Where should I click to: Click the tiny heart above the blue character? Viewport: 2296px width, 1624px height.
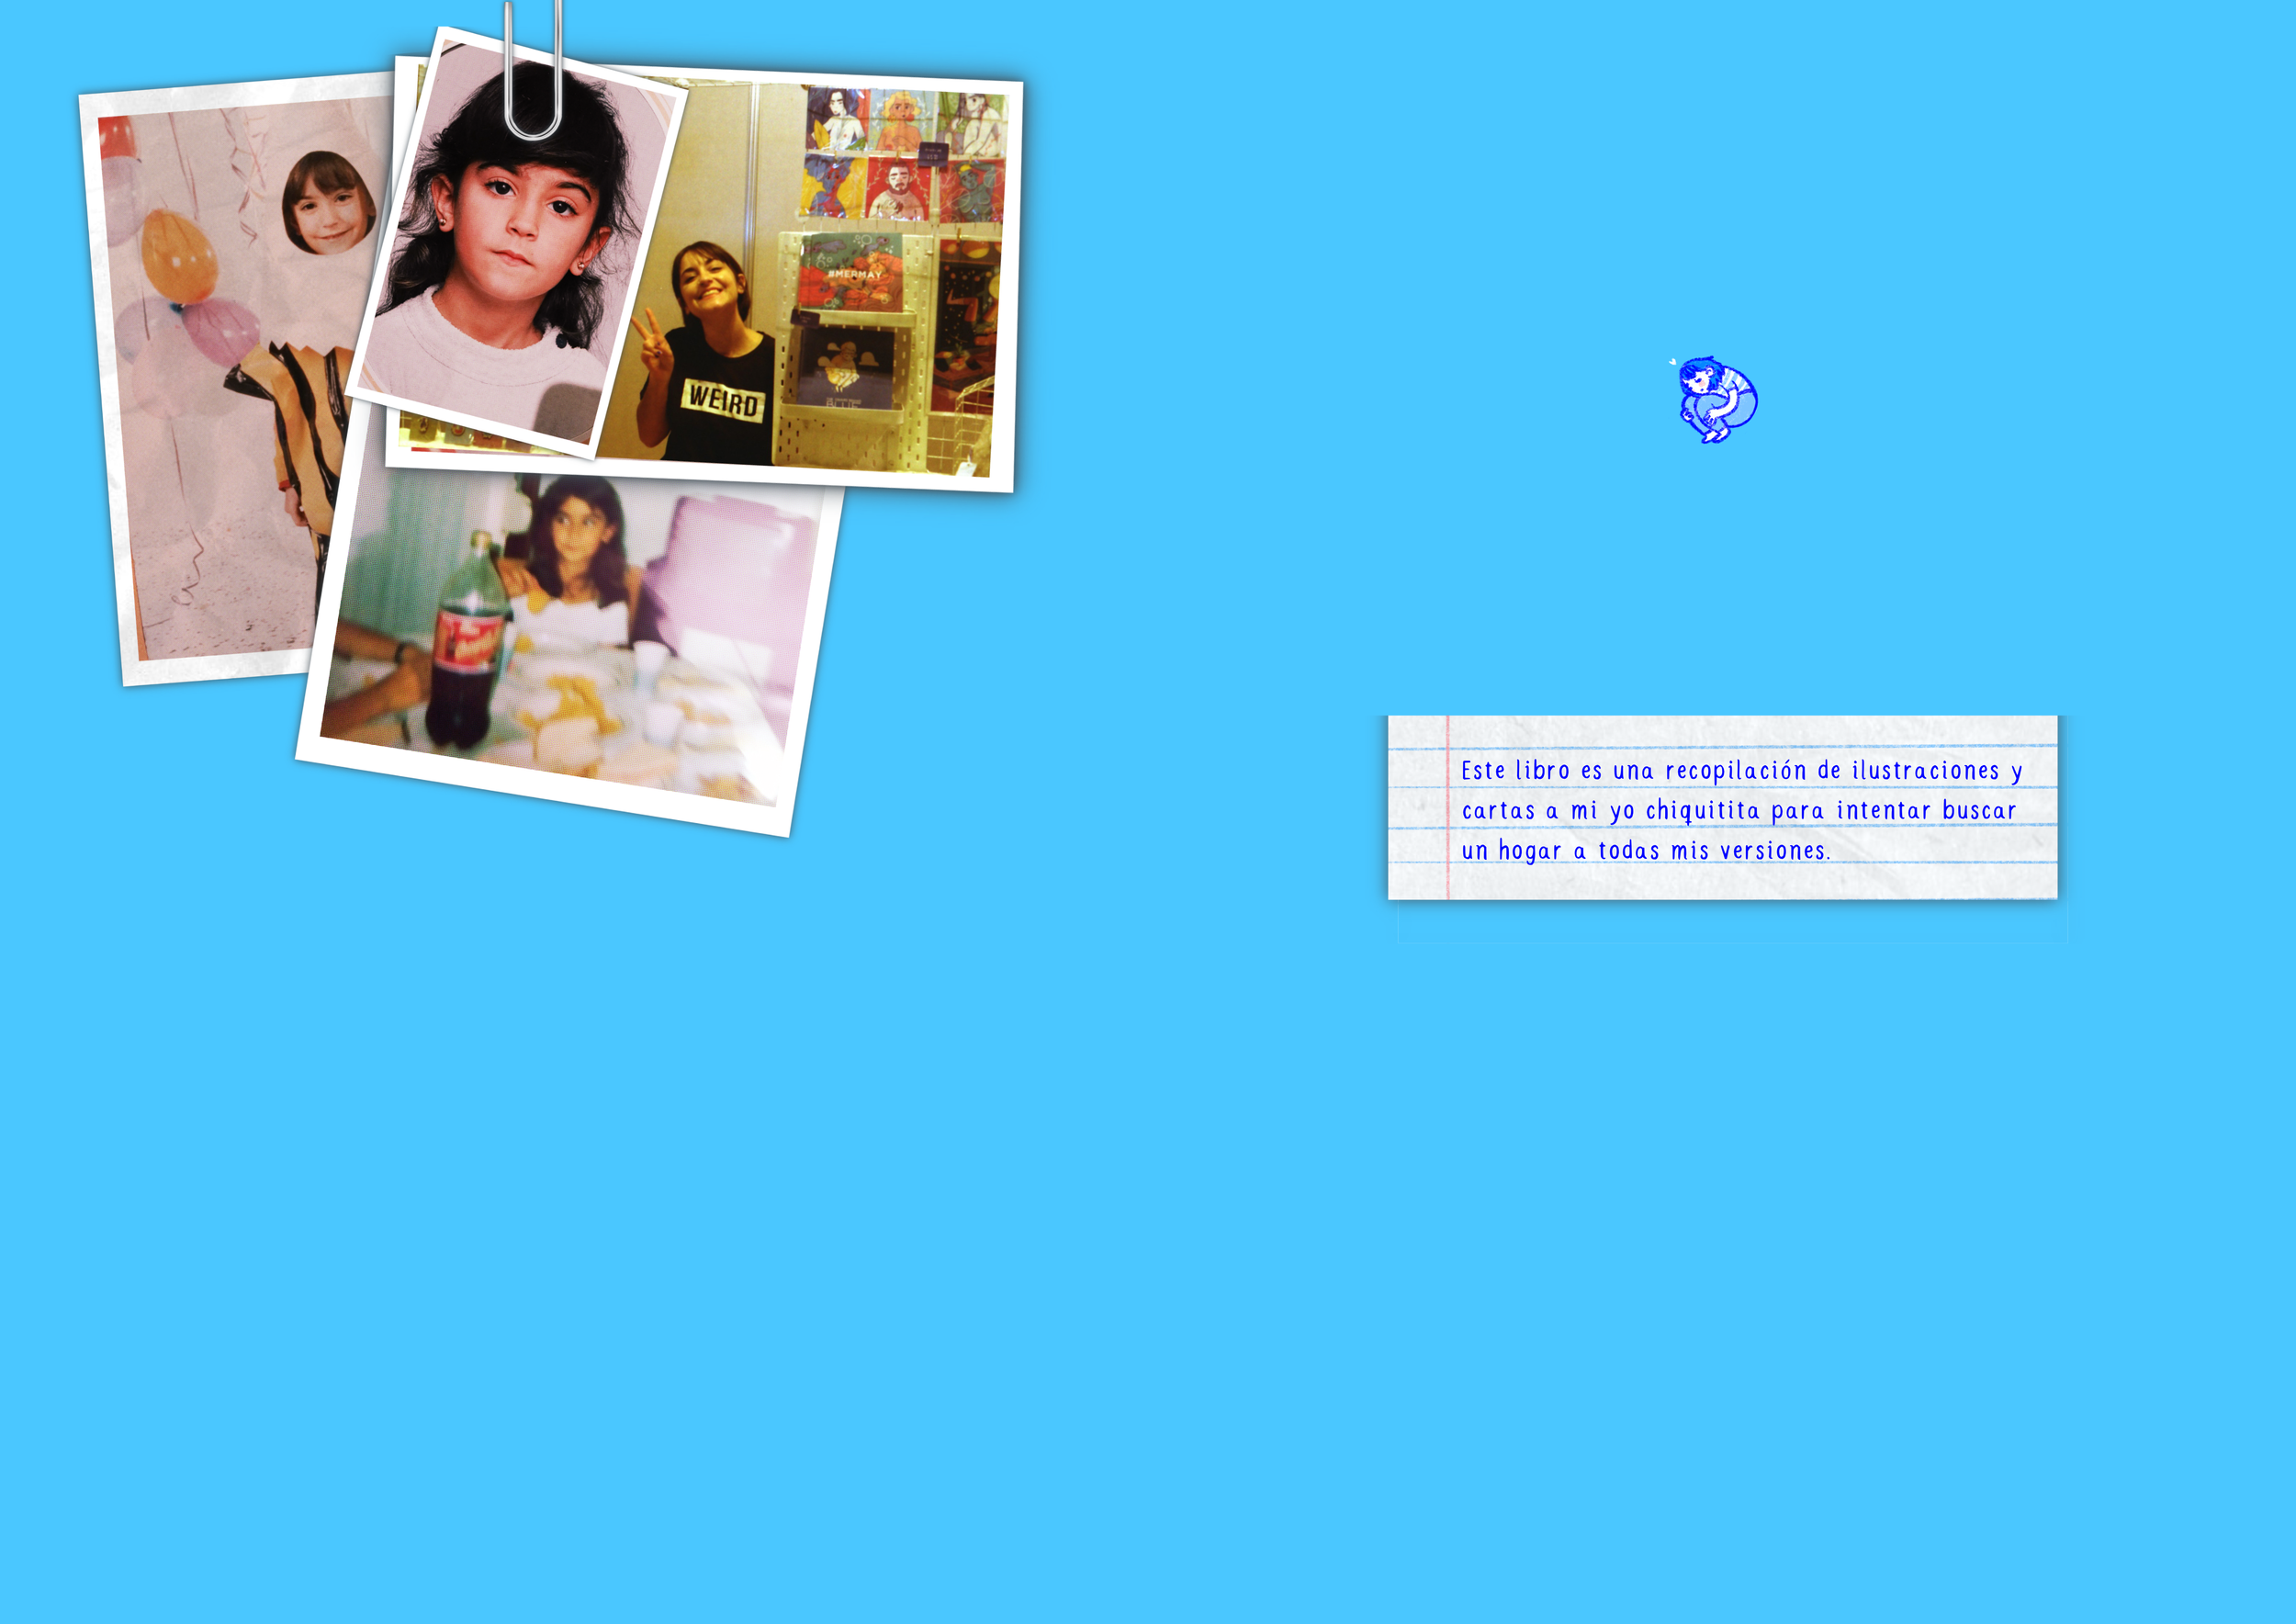pos(1672,361)
